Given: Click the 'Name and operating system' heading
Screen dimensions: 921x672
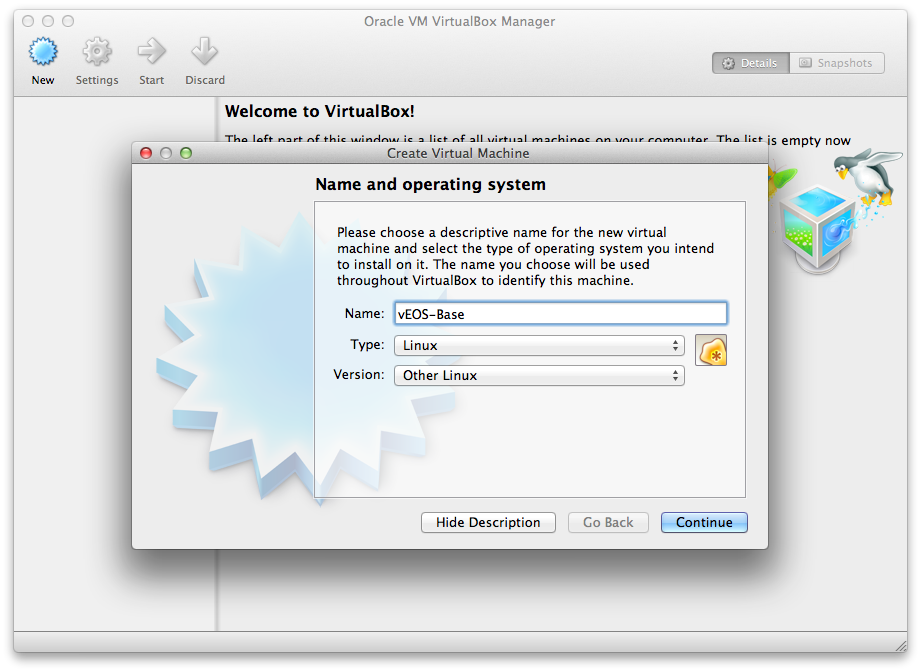Looking at the screenshot, I should click(431, 184).
